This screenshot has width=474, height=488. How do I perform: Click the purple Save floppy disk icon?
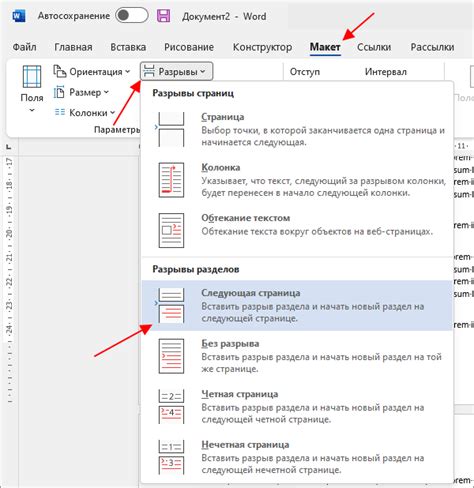pos(163,16)
